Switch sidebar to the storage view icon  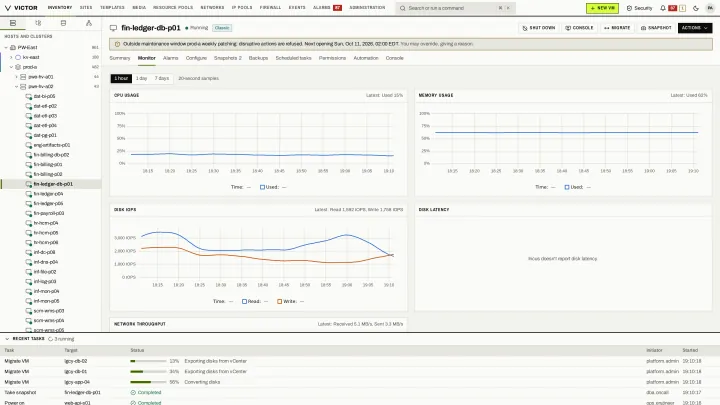(63, 23)
